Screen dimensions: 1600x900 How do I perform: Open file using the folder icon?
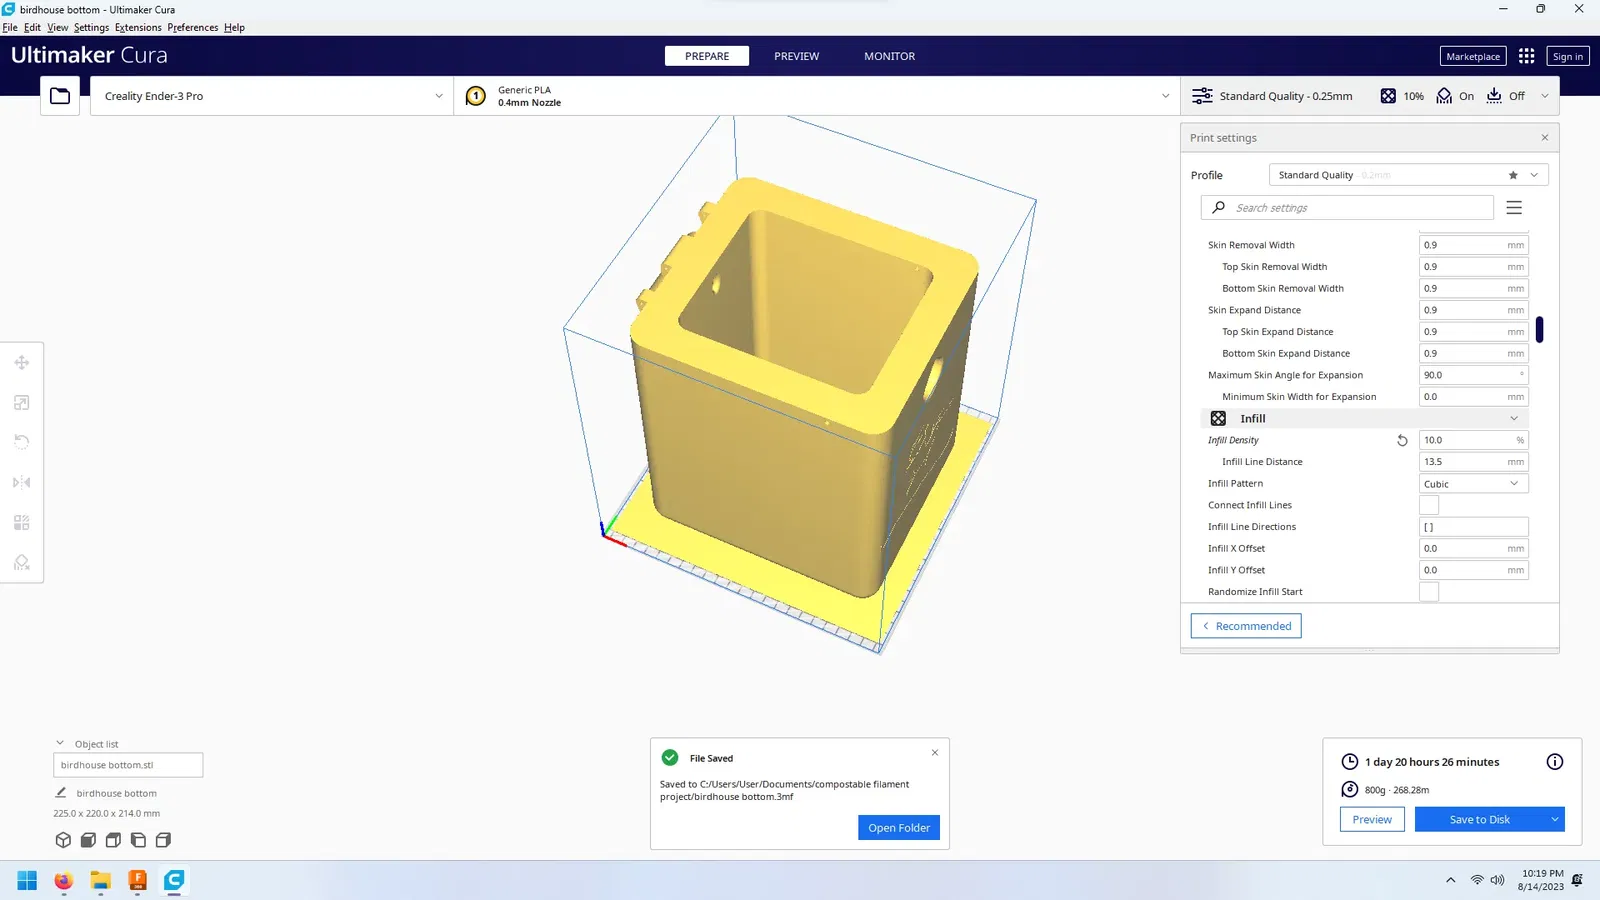(x=60, y=96)
